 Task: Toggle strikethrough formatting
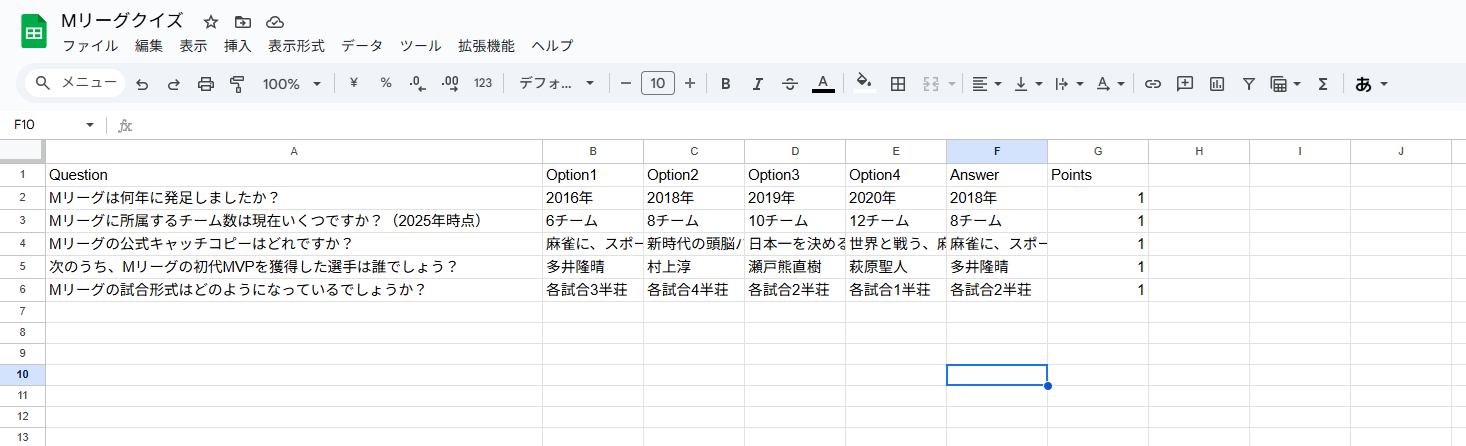click(x=790, y=84)
